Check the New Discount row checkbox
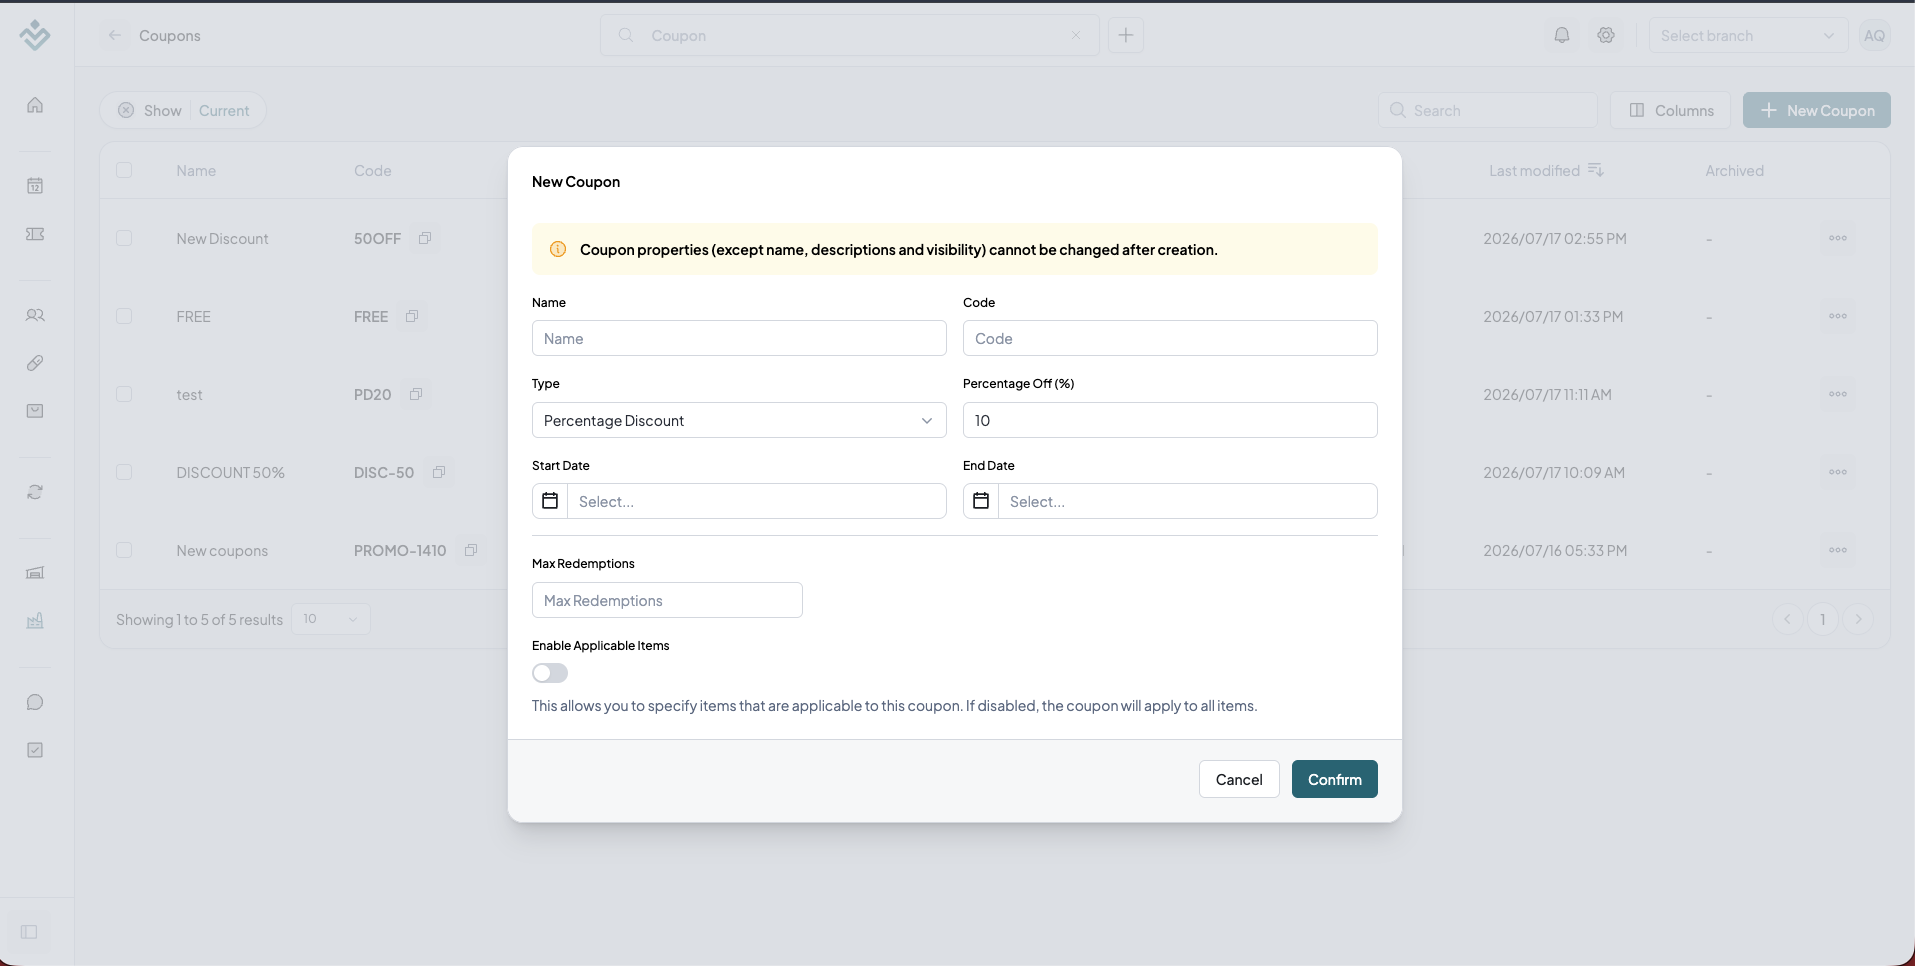The width and height of the screenshot is (1915, 966). [x=124, y=238]
